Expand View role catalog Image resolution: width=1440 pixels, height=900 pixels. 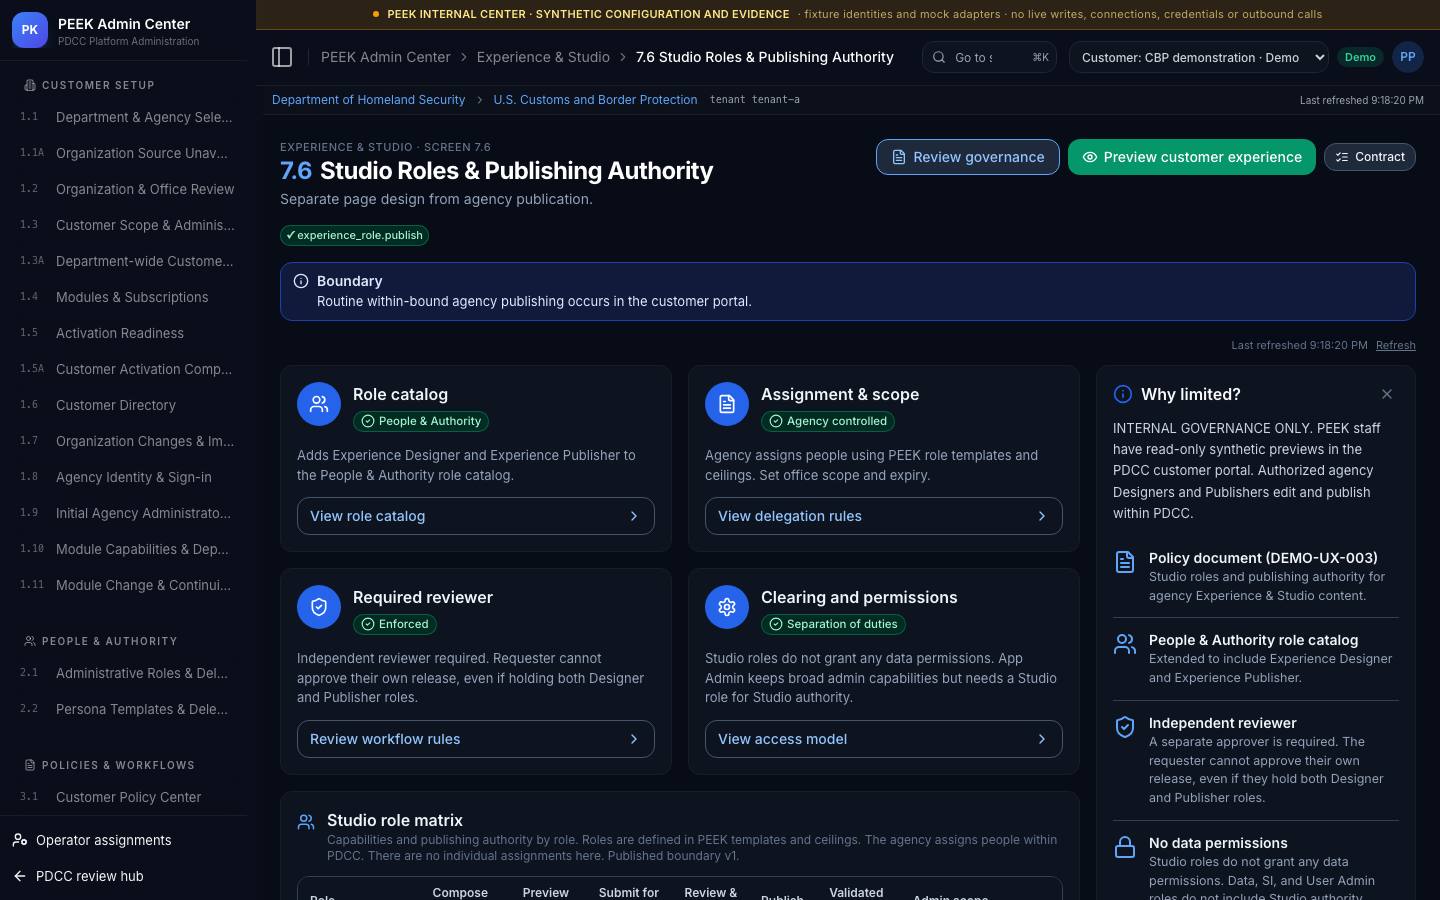(x=476, y=516)
